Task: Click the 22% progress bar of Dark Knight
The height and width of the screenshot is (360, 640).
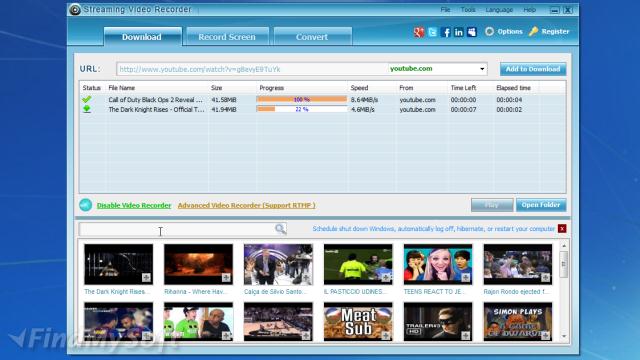Action: [x=302, y=109]
